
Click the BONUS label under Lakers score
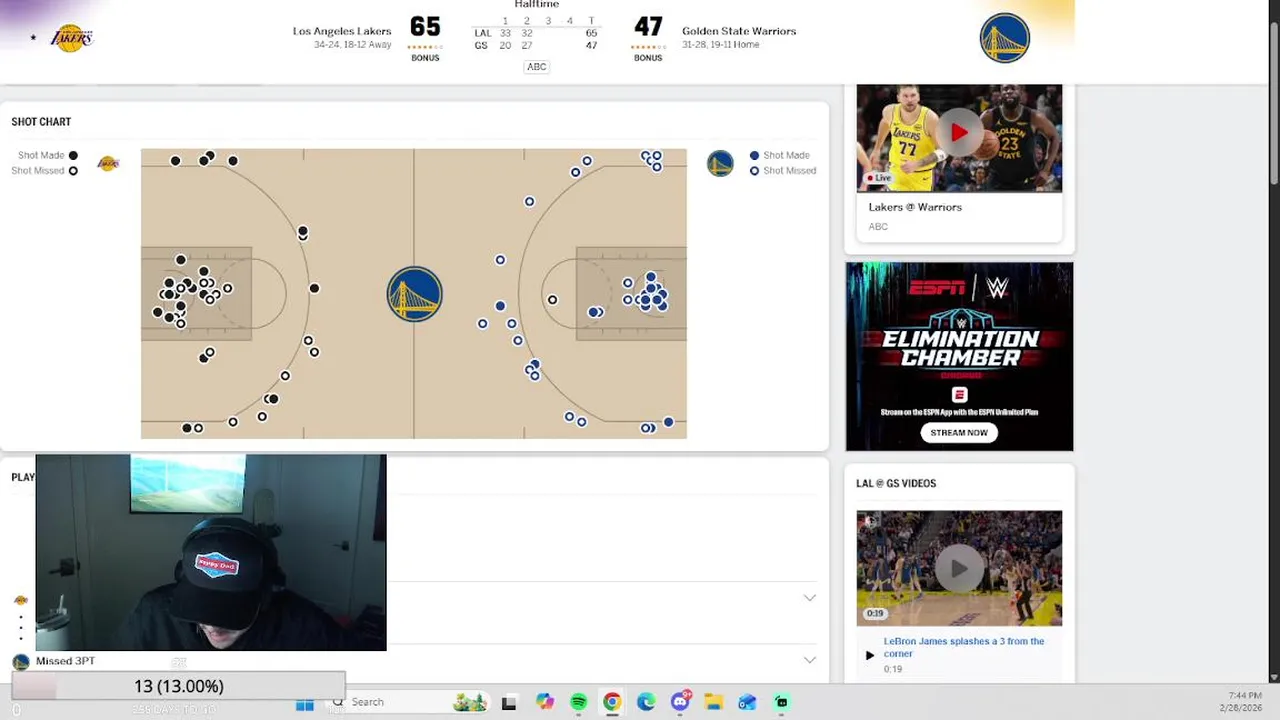click(425, 58)
